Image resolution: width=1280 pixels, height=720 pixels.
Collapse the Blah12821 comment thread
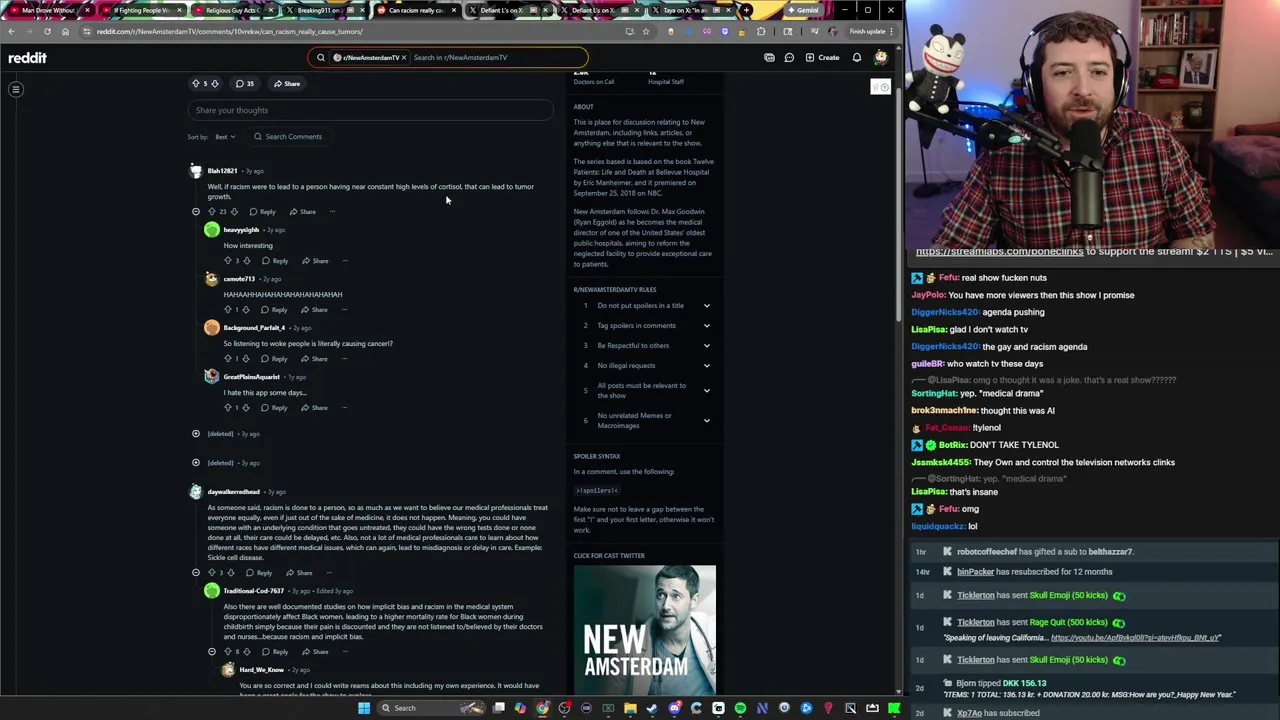pyautogui.click(x=196, y=212)
